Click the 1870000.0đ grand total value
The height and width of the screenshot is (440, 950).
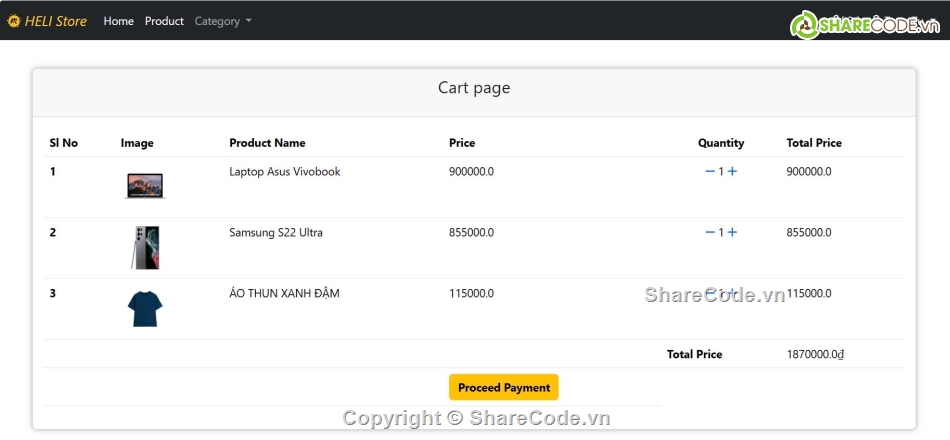click(x=815, y=354)
